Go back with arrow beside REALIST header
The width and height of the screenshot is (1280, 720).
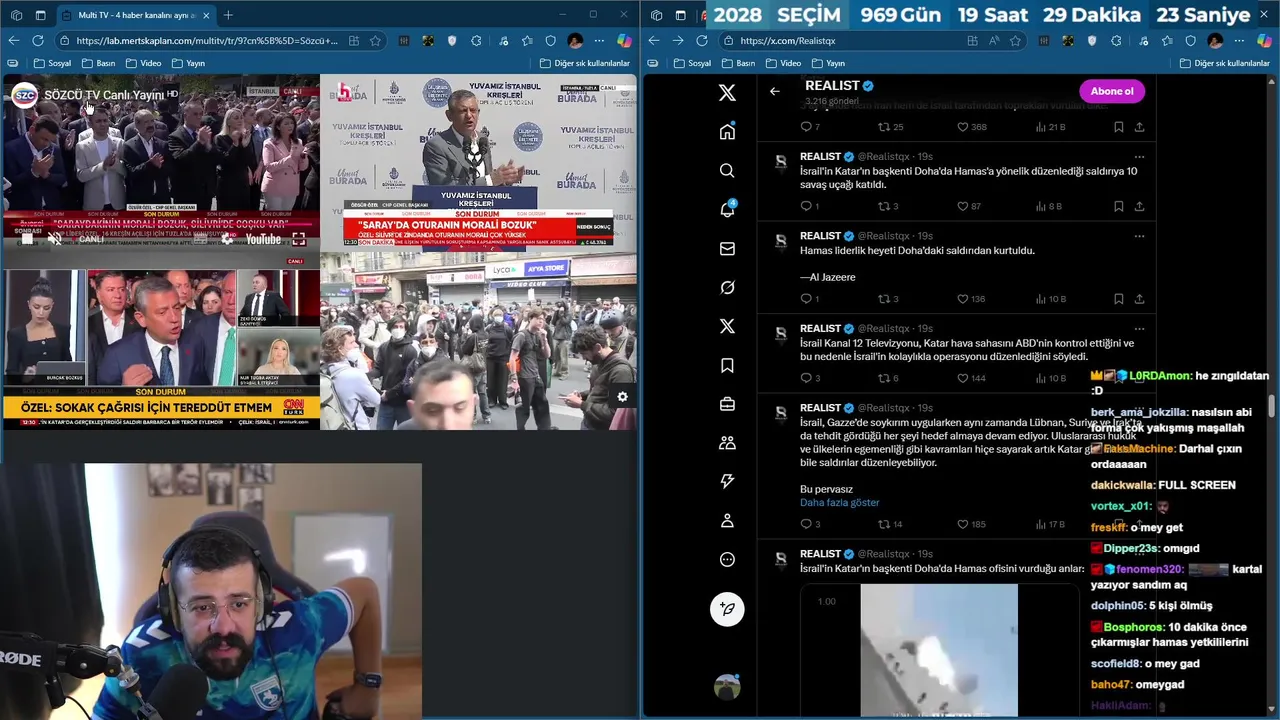(x=774, y=91)
